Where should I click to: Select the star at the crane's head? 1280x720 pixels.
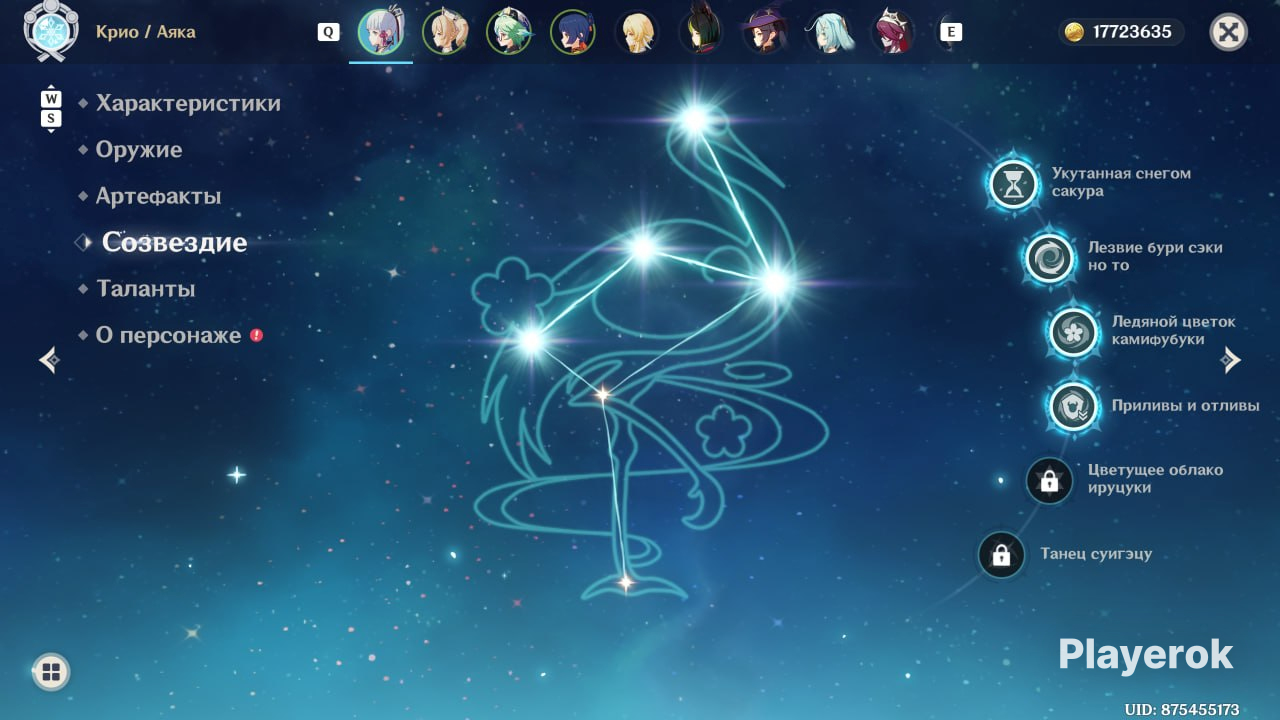pos(694,119)
